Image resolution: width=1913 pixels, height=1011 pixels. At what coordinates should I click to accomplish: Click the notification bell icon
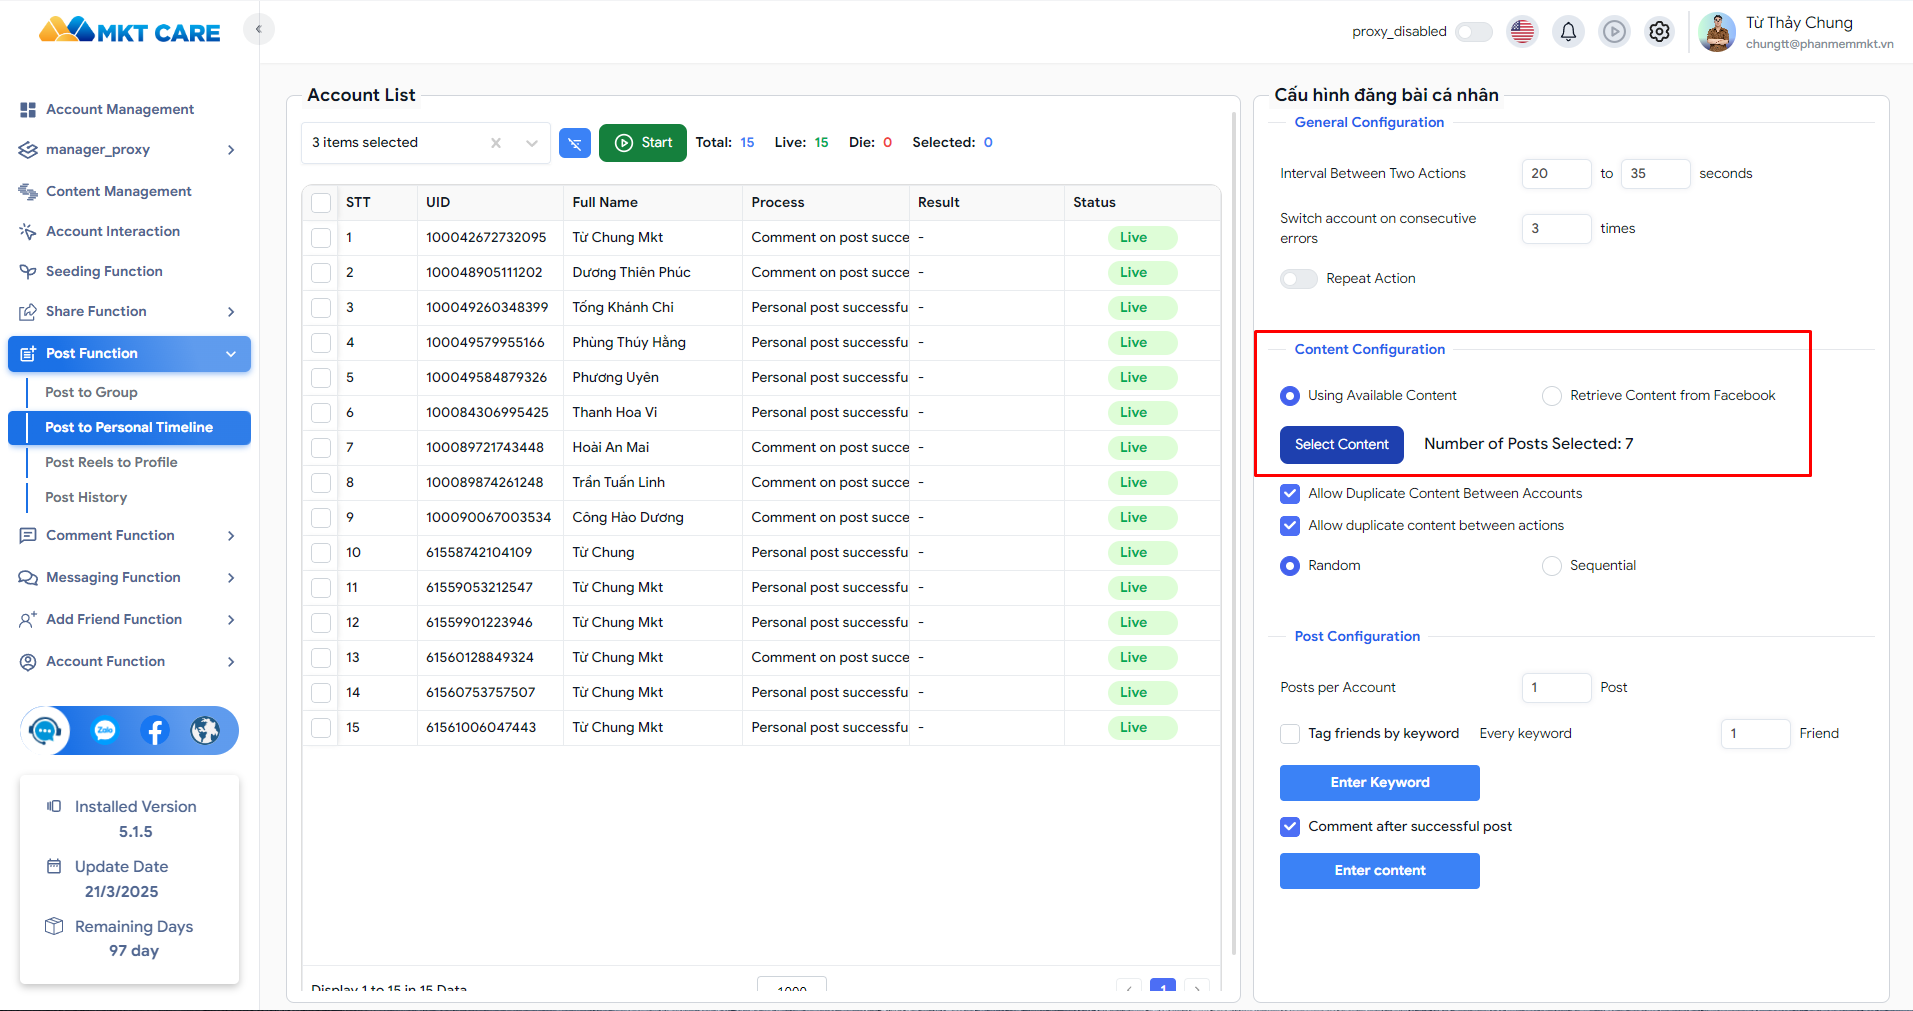(x=1568, y=32)
